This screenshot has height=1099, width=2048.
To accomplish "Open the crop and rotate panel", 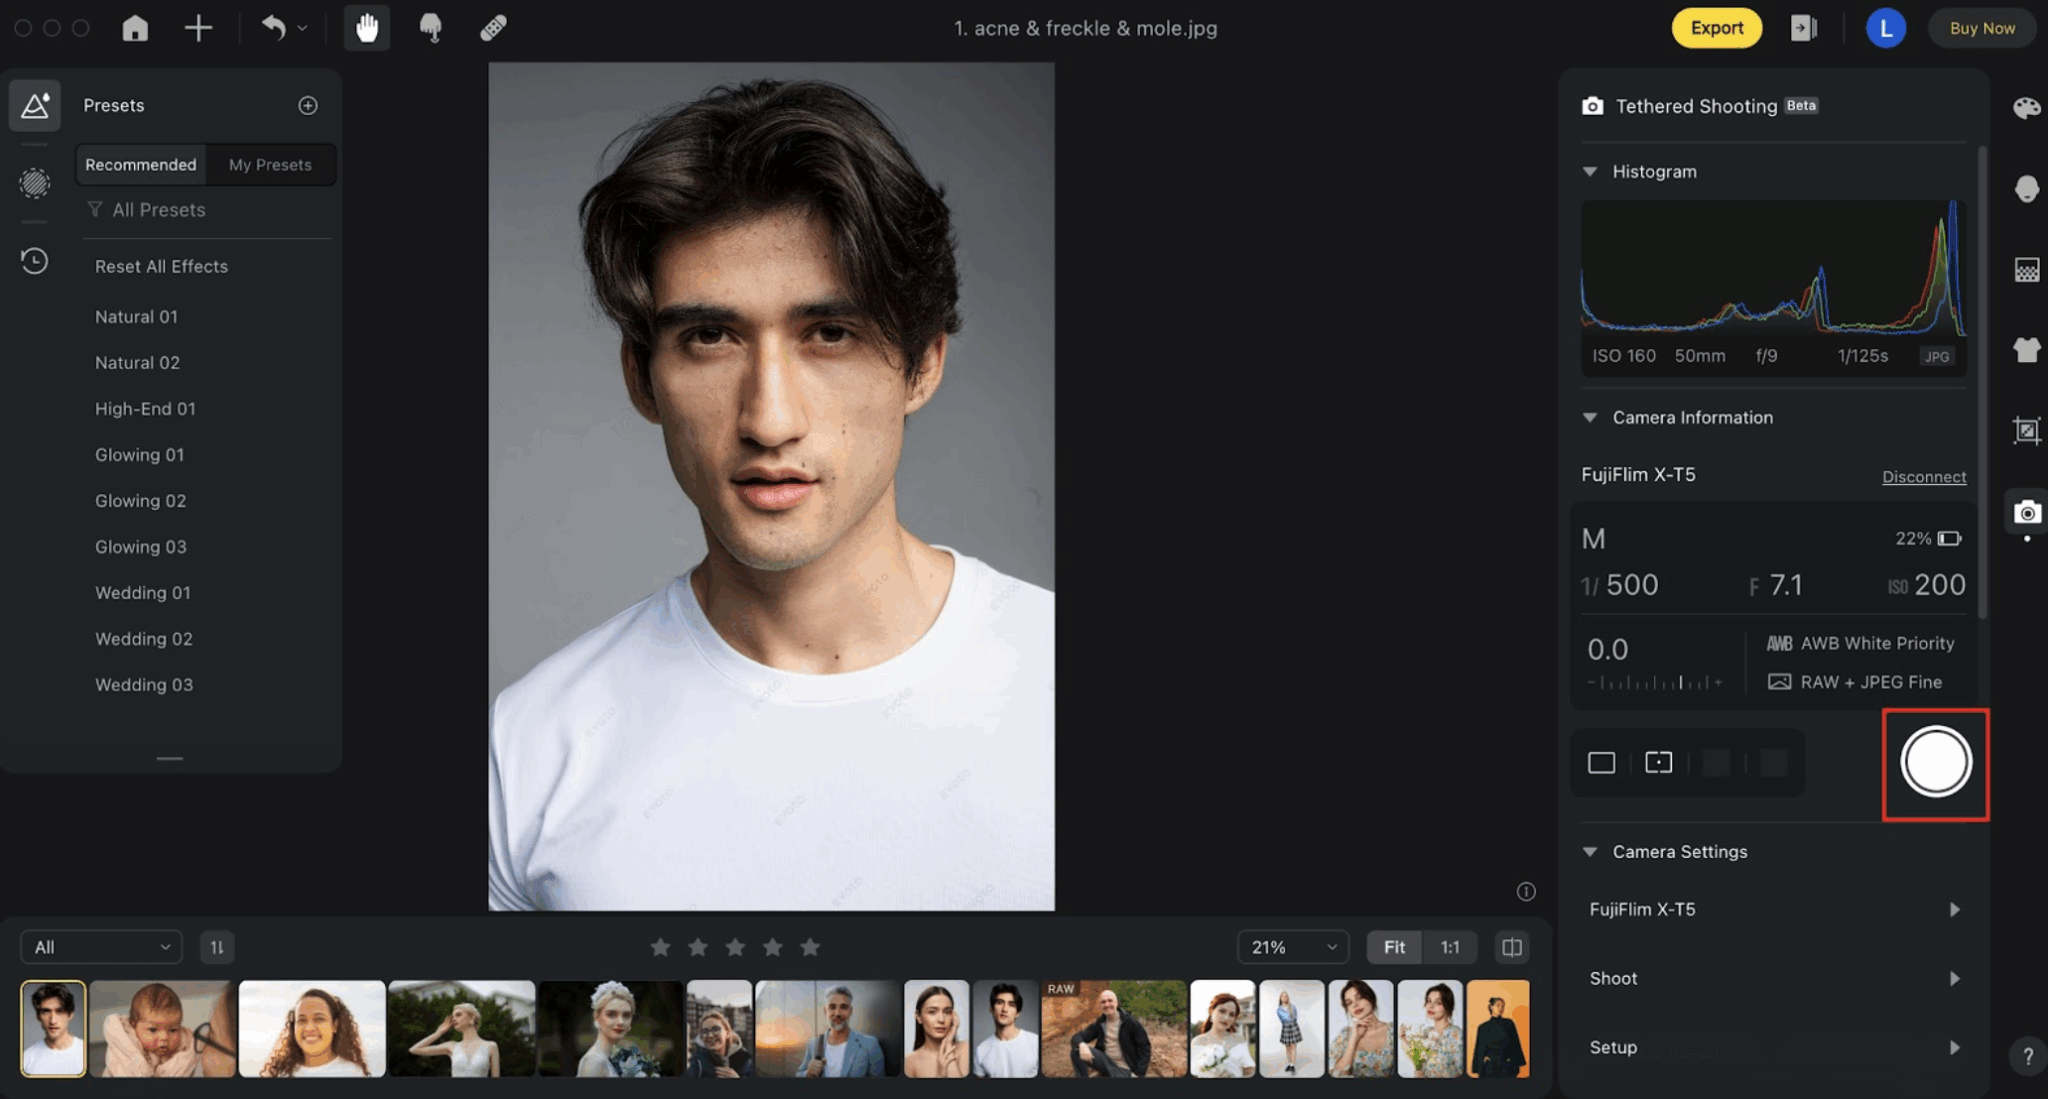I will coord(2027,431).
